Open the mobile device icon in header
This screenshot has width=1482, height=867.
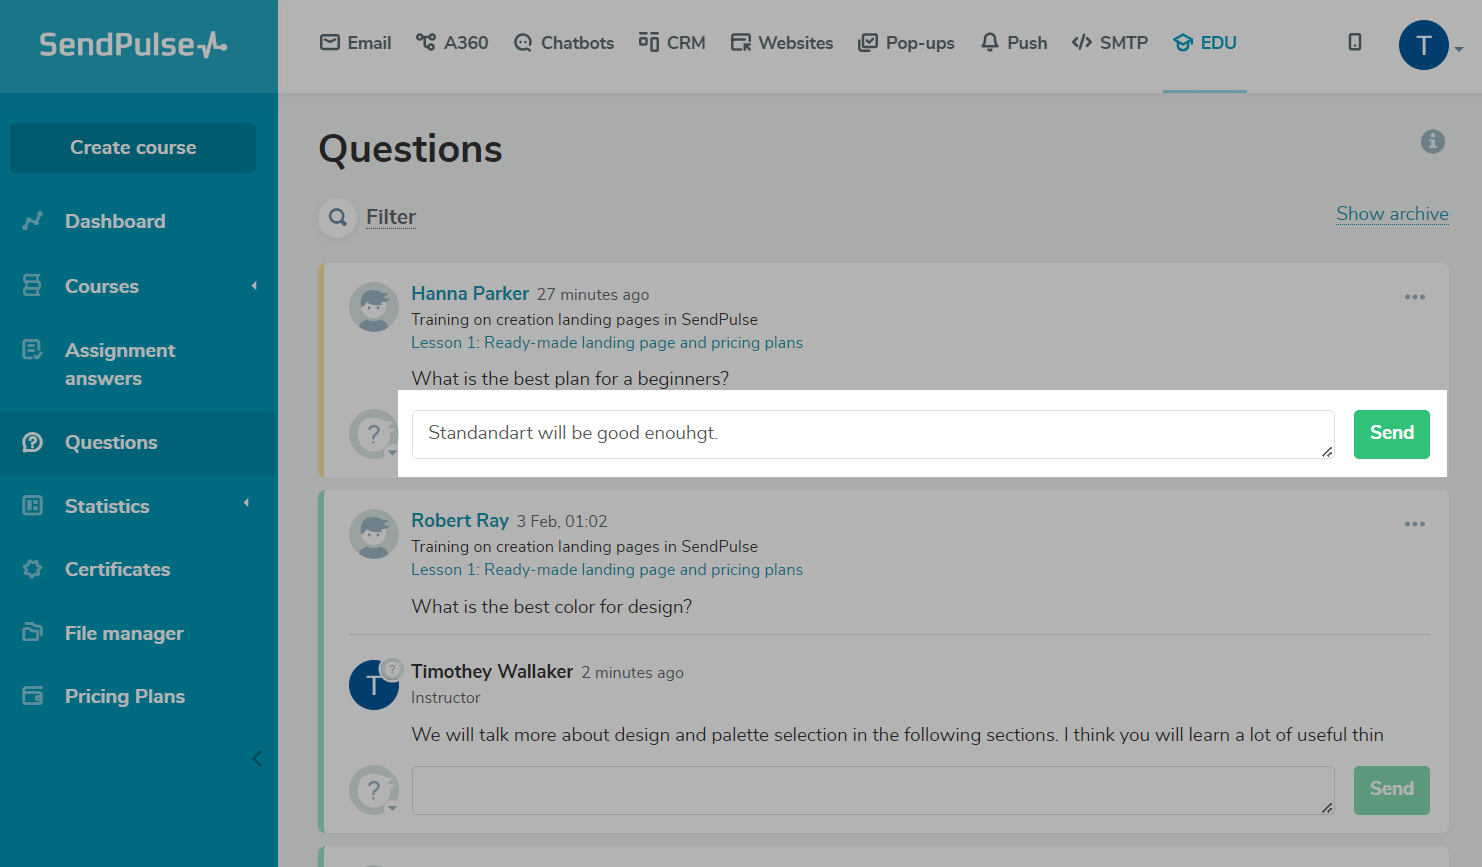point(1354,42)
